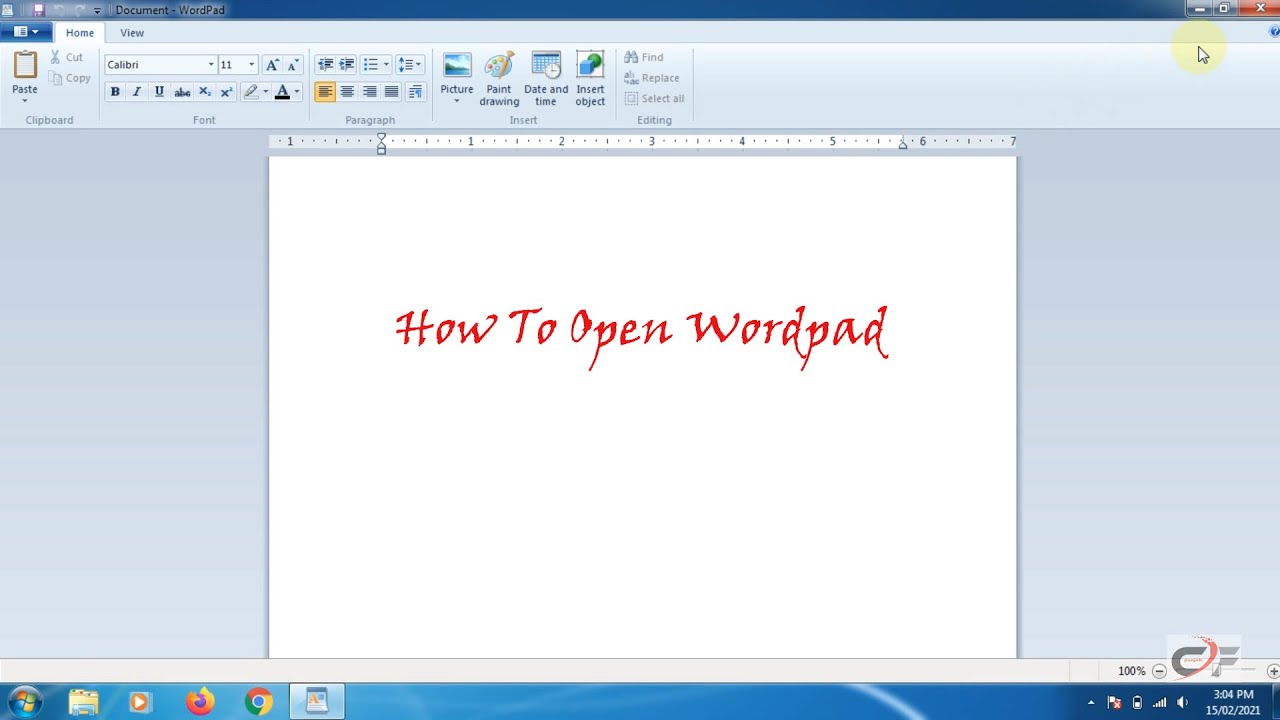
Task: Click the text highlight color icon
Action: [251, 92]
